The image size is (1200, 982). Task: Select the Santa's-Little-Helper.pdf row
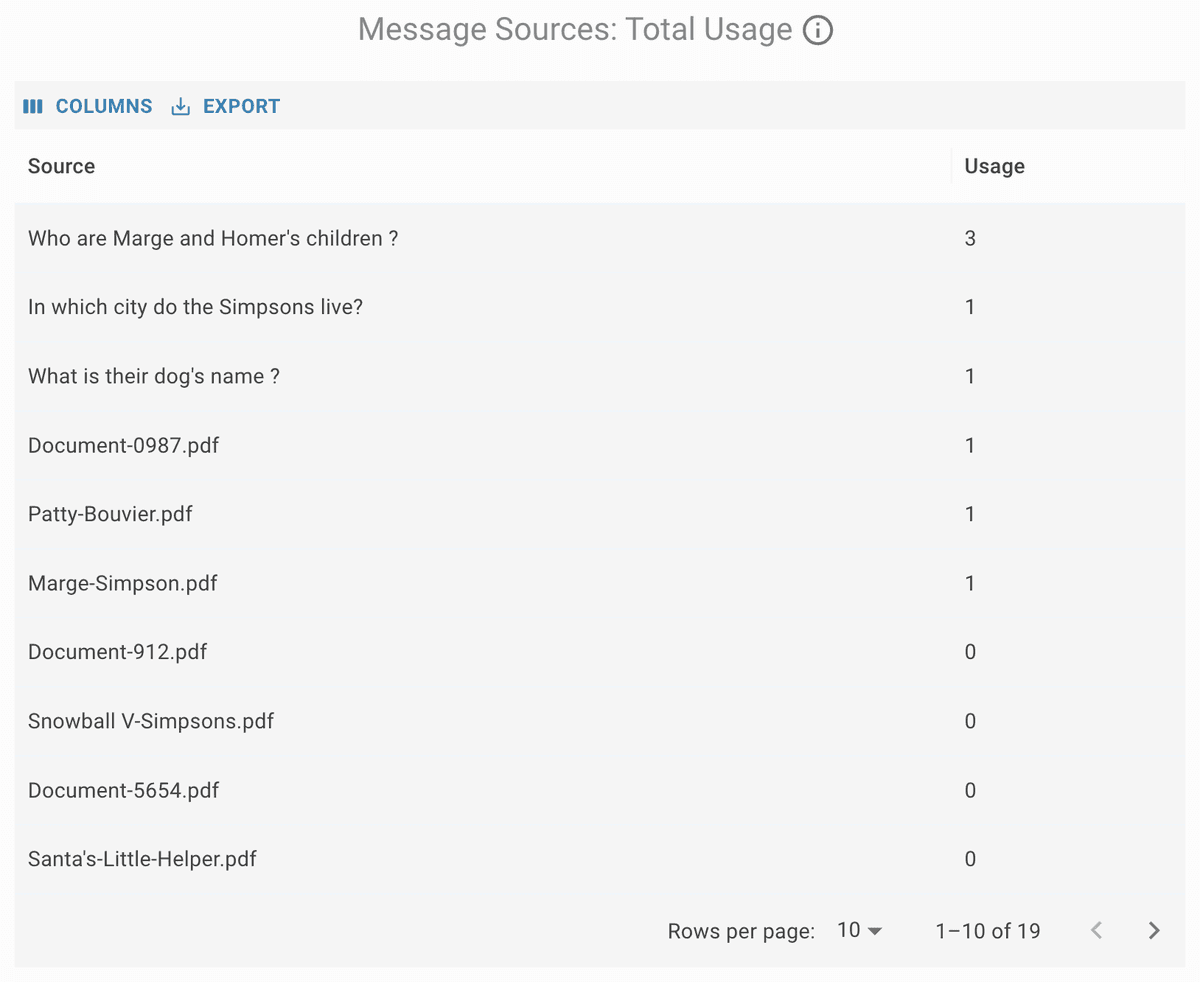(x=600, y=859)
